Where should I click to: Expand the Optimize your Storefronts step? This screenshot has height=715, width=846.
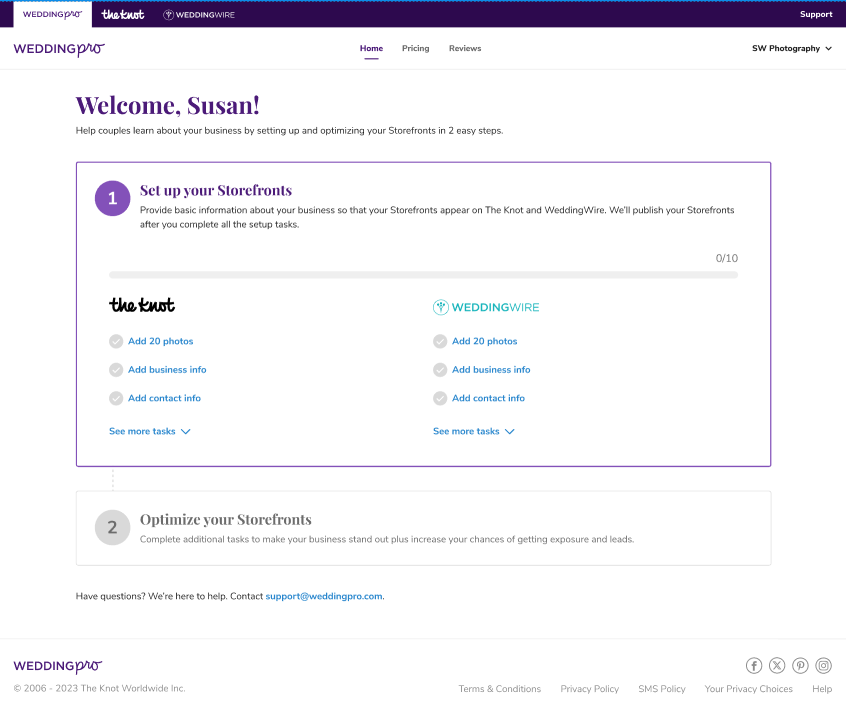[x=424, y=528]
